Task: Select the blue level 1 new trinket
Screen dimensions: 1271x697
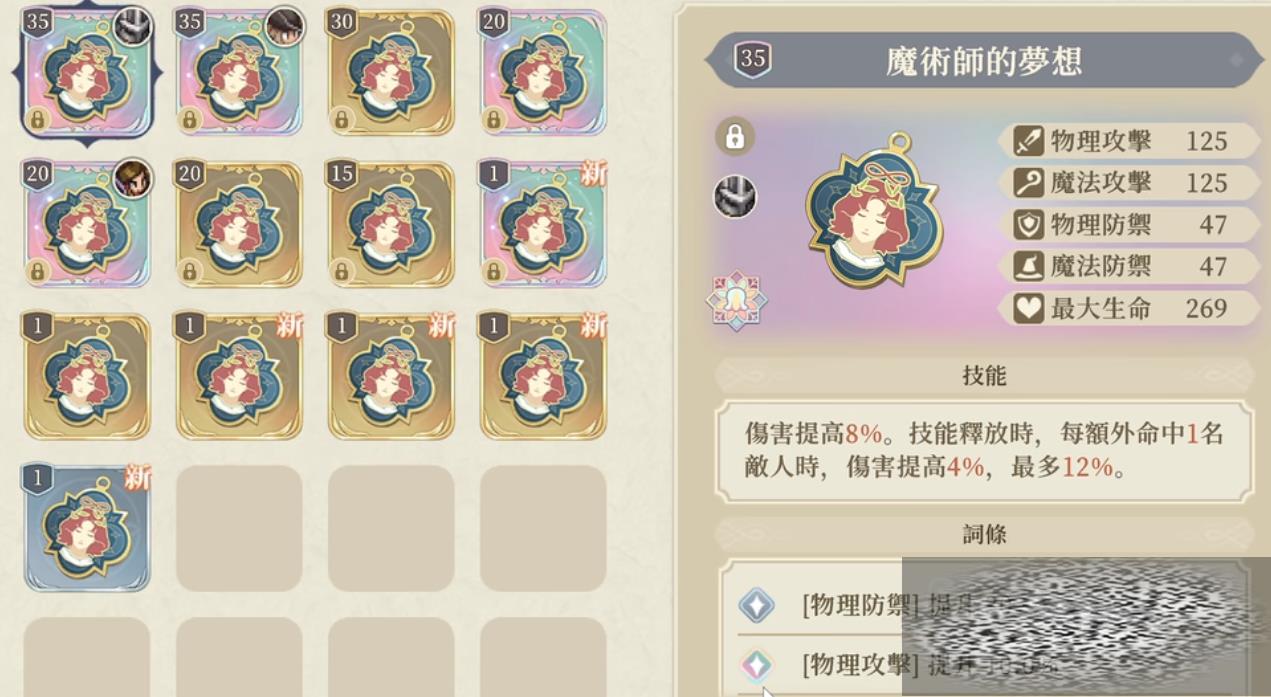Action: (87, 529)
